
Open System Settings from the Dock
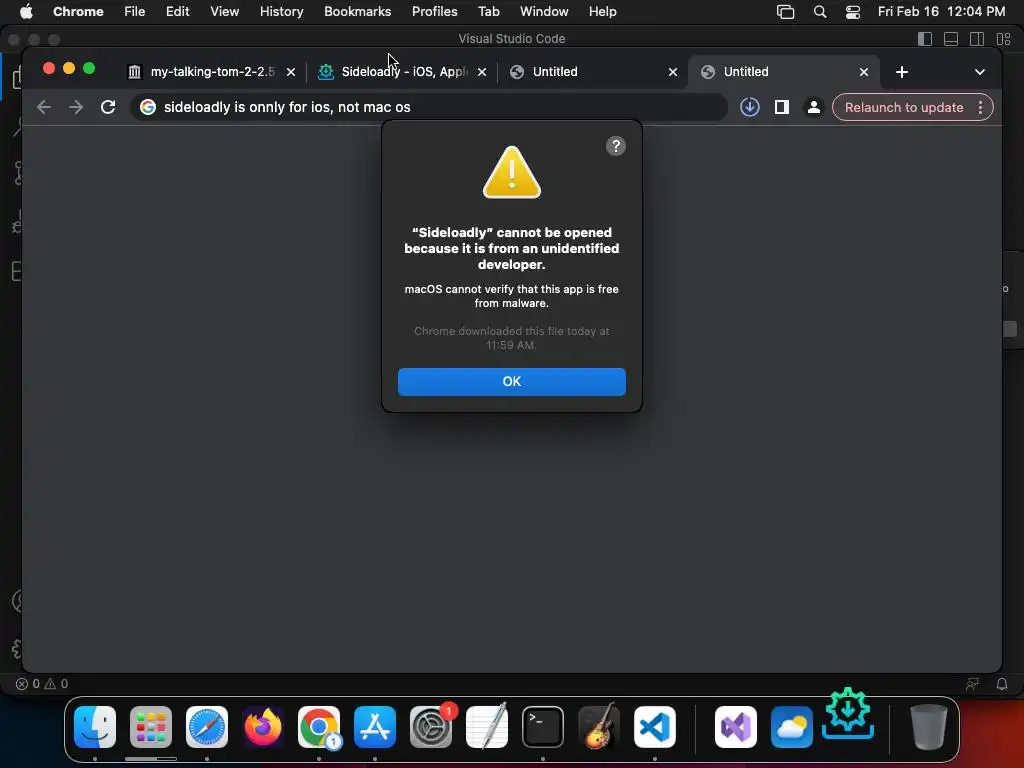point(431,727)
